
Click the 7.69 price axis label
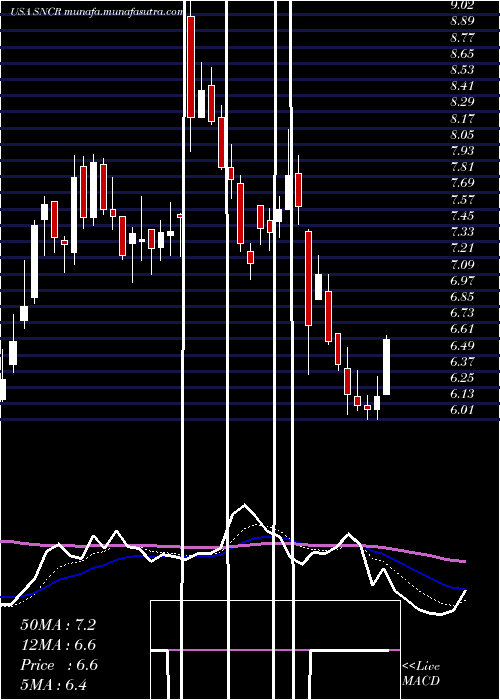pyautogui.click(x=462, y=183)
